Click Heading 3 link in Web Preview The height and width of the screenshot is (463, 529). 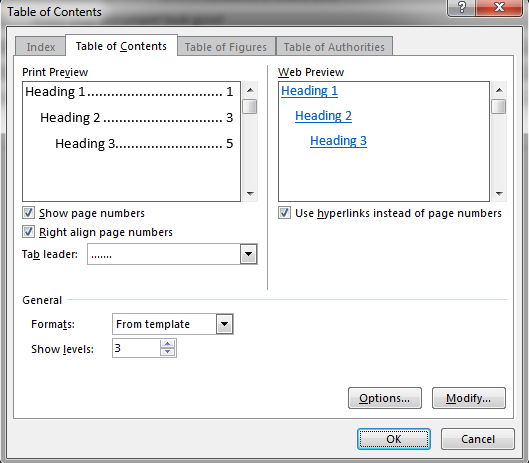tap(338, 141)
